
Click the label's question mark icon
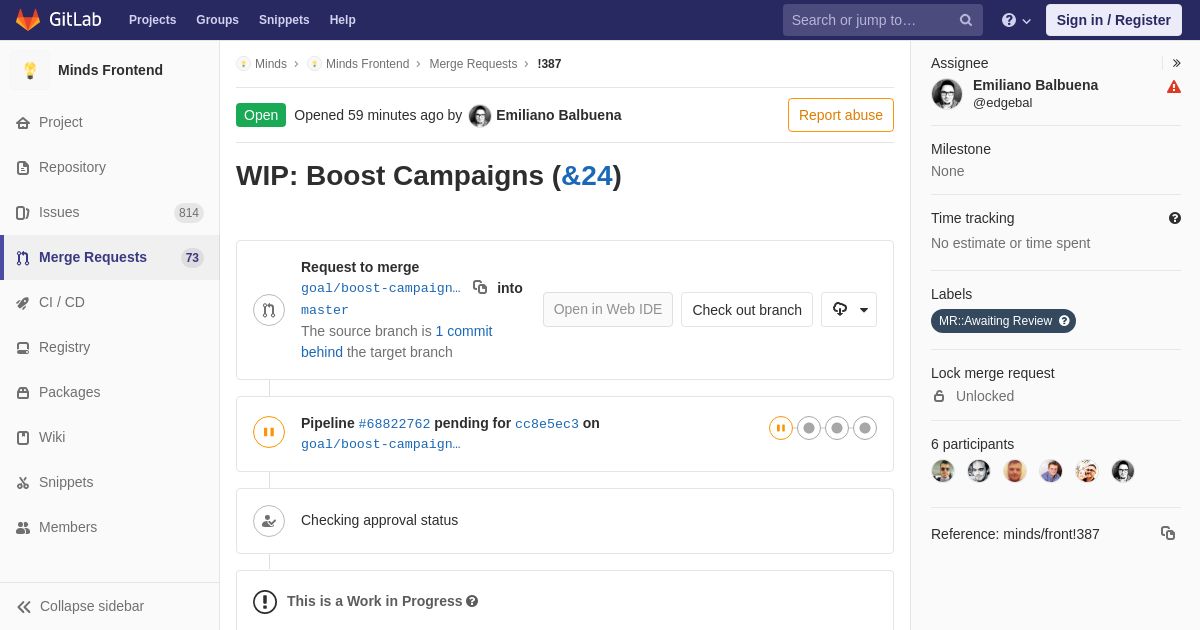click(1065, 321)
